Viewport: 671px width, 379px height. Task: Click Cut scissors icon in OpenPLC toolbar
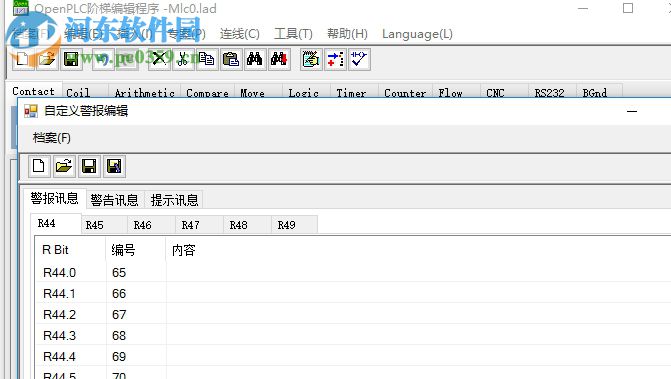pos(183,59)
